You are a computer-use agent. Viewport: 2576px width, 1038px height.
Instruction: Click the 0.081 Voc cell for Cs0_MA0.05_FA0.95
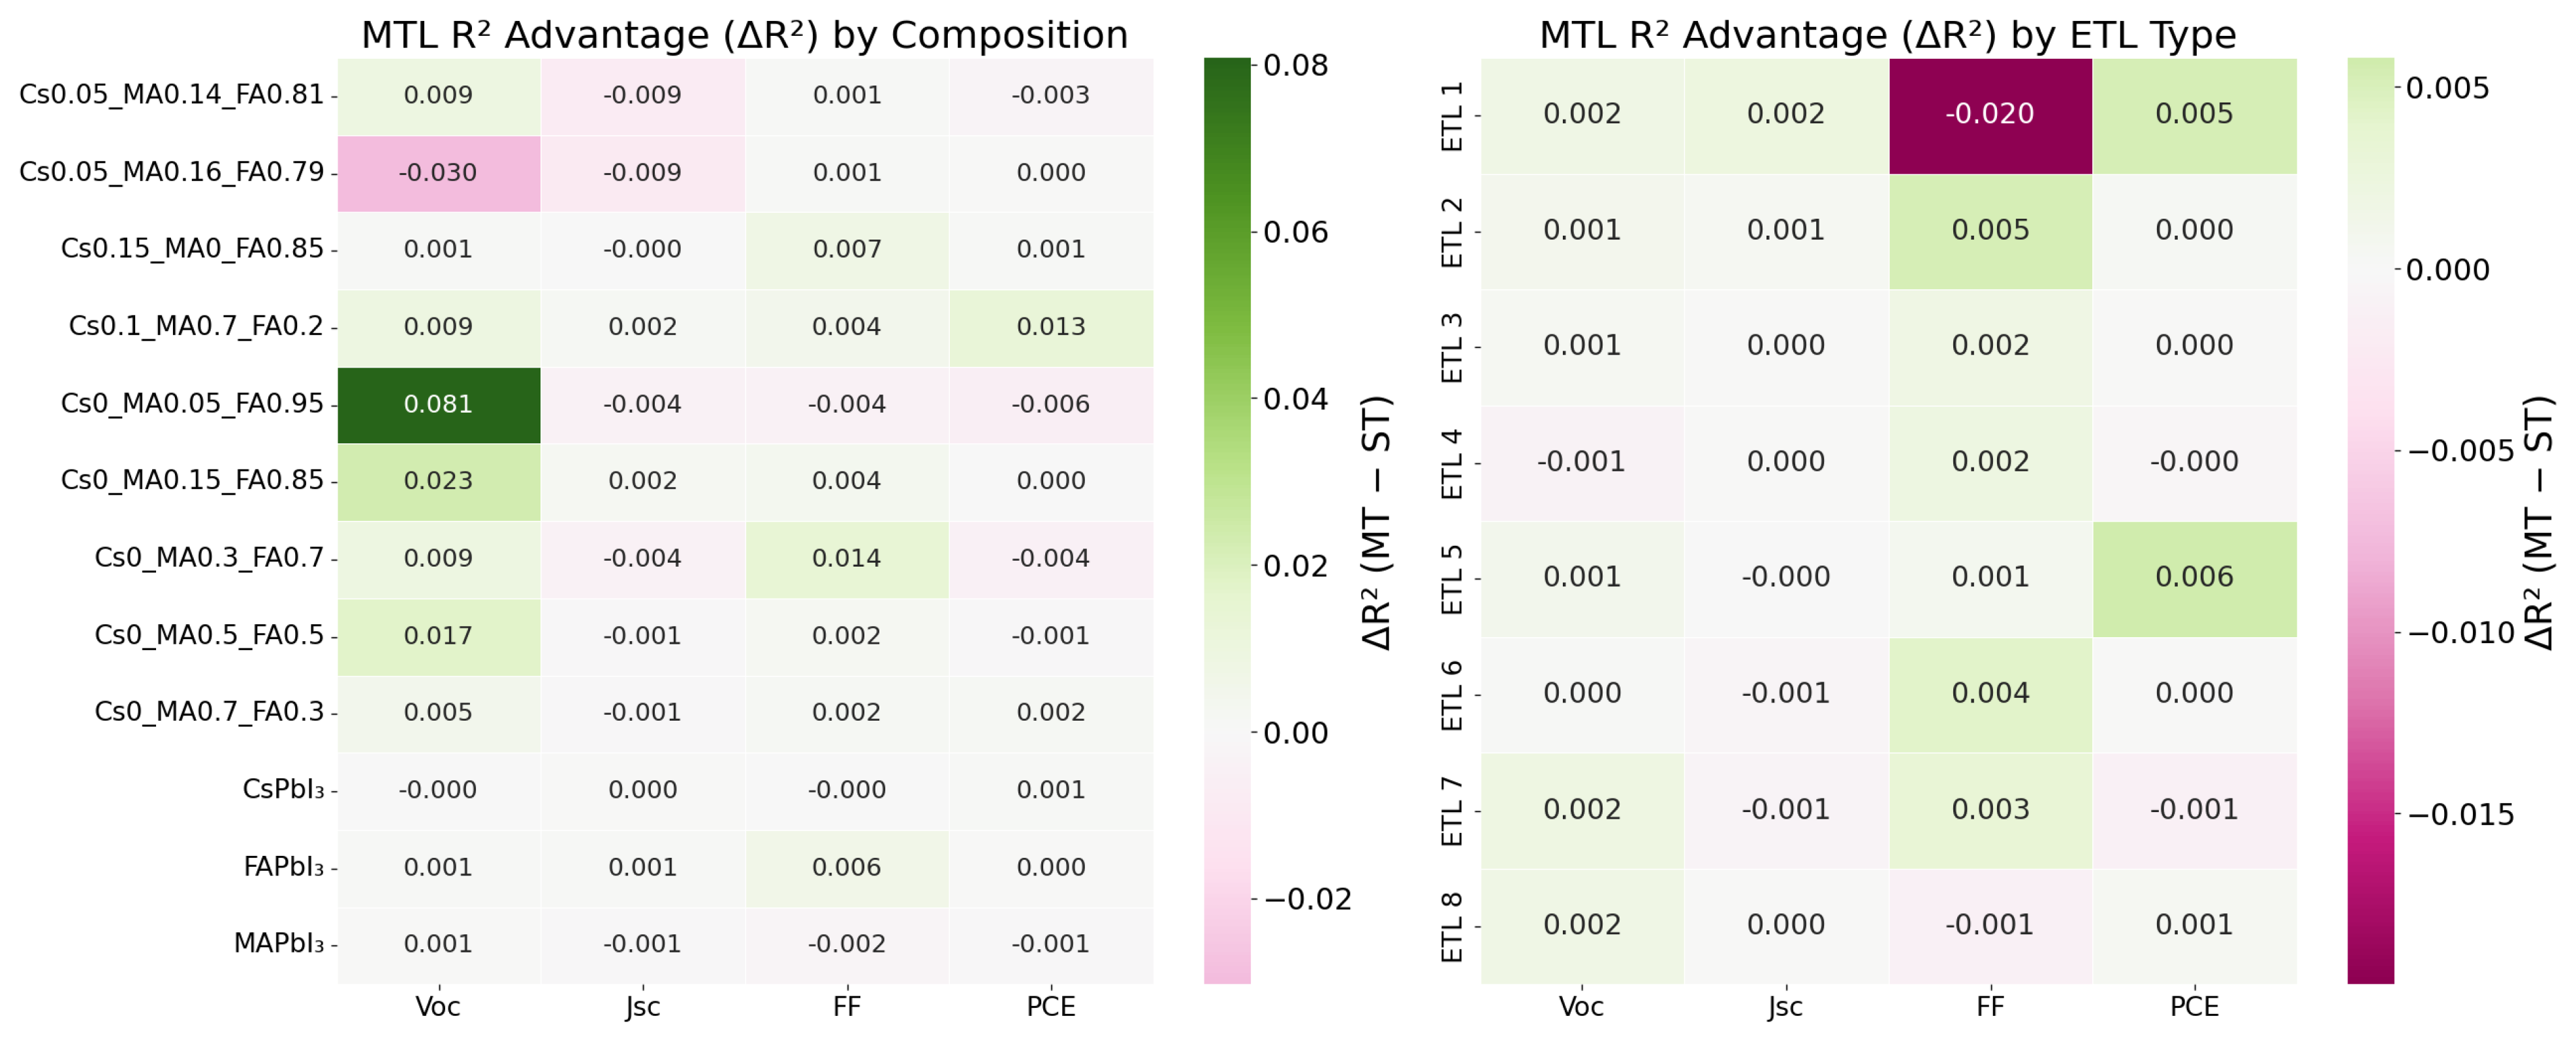tap(439, 405)
